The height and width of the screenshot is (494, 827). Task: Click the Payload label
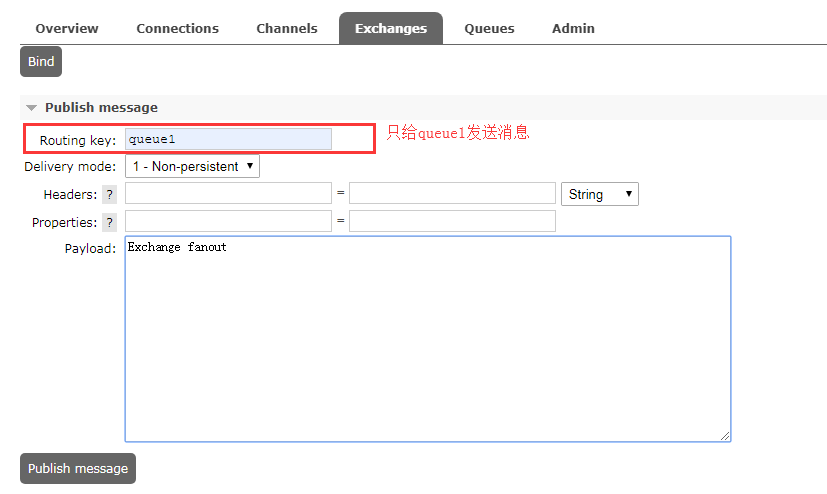click(90, 248)
